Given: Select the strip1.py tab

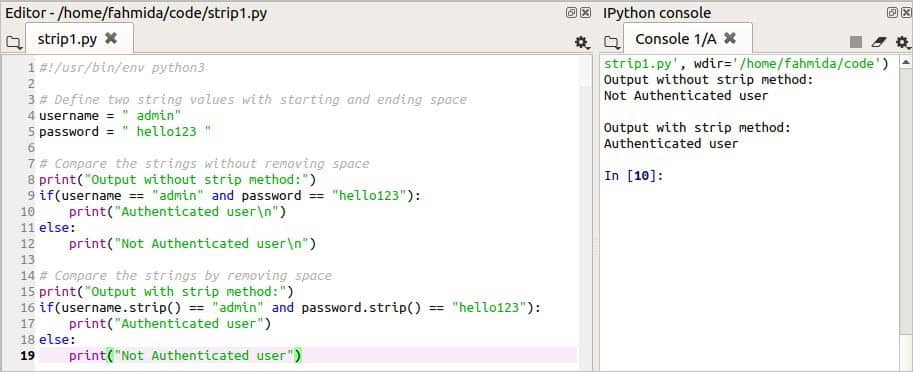Looking at the screenshot, I should (x=68, y=39).
